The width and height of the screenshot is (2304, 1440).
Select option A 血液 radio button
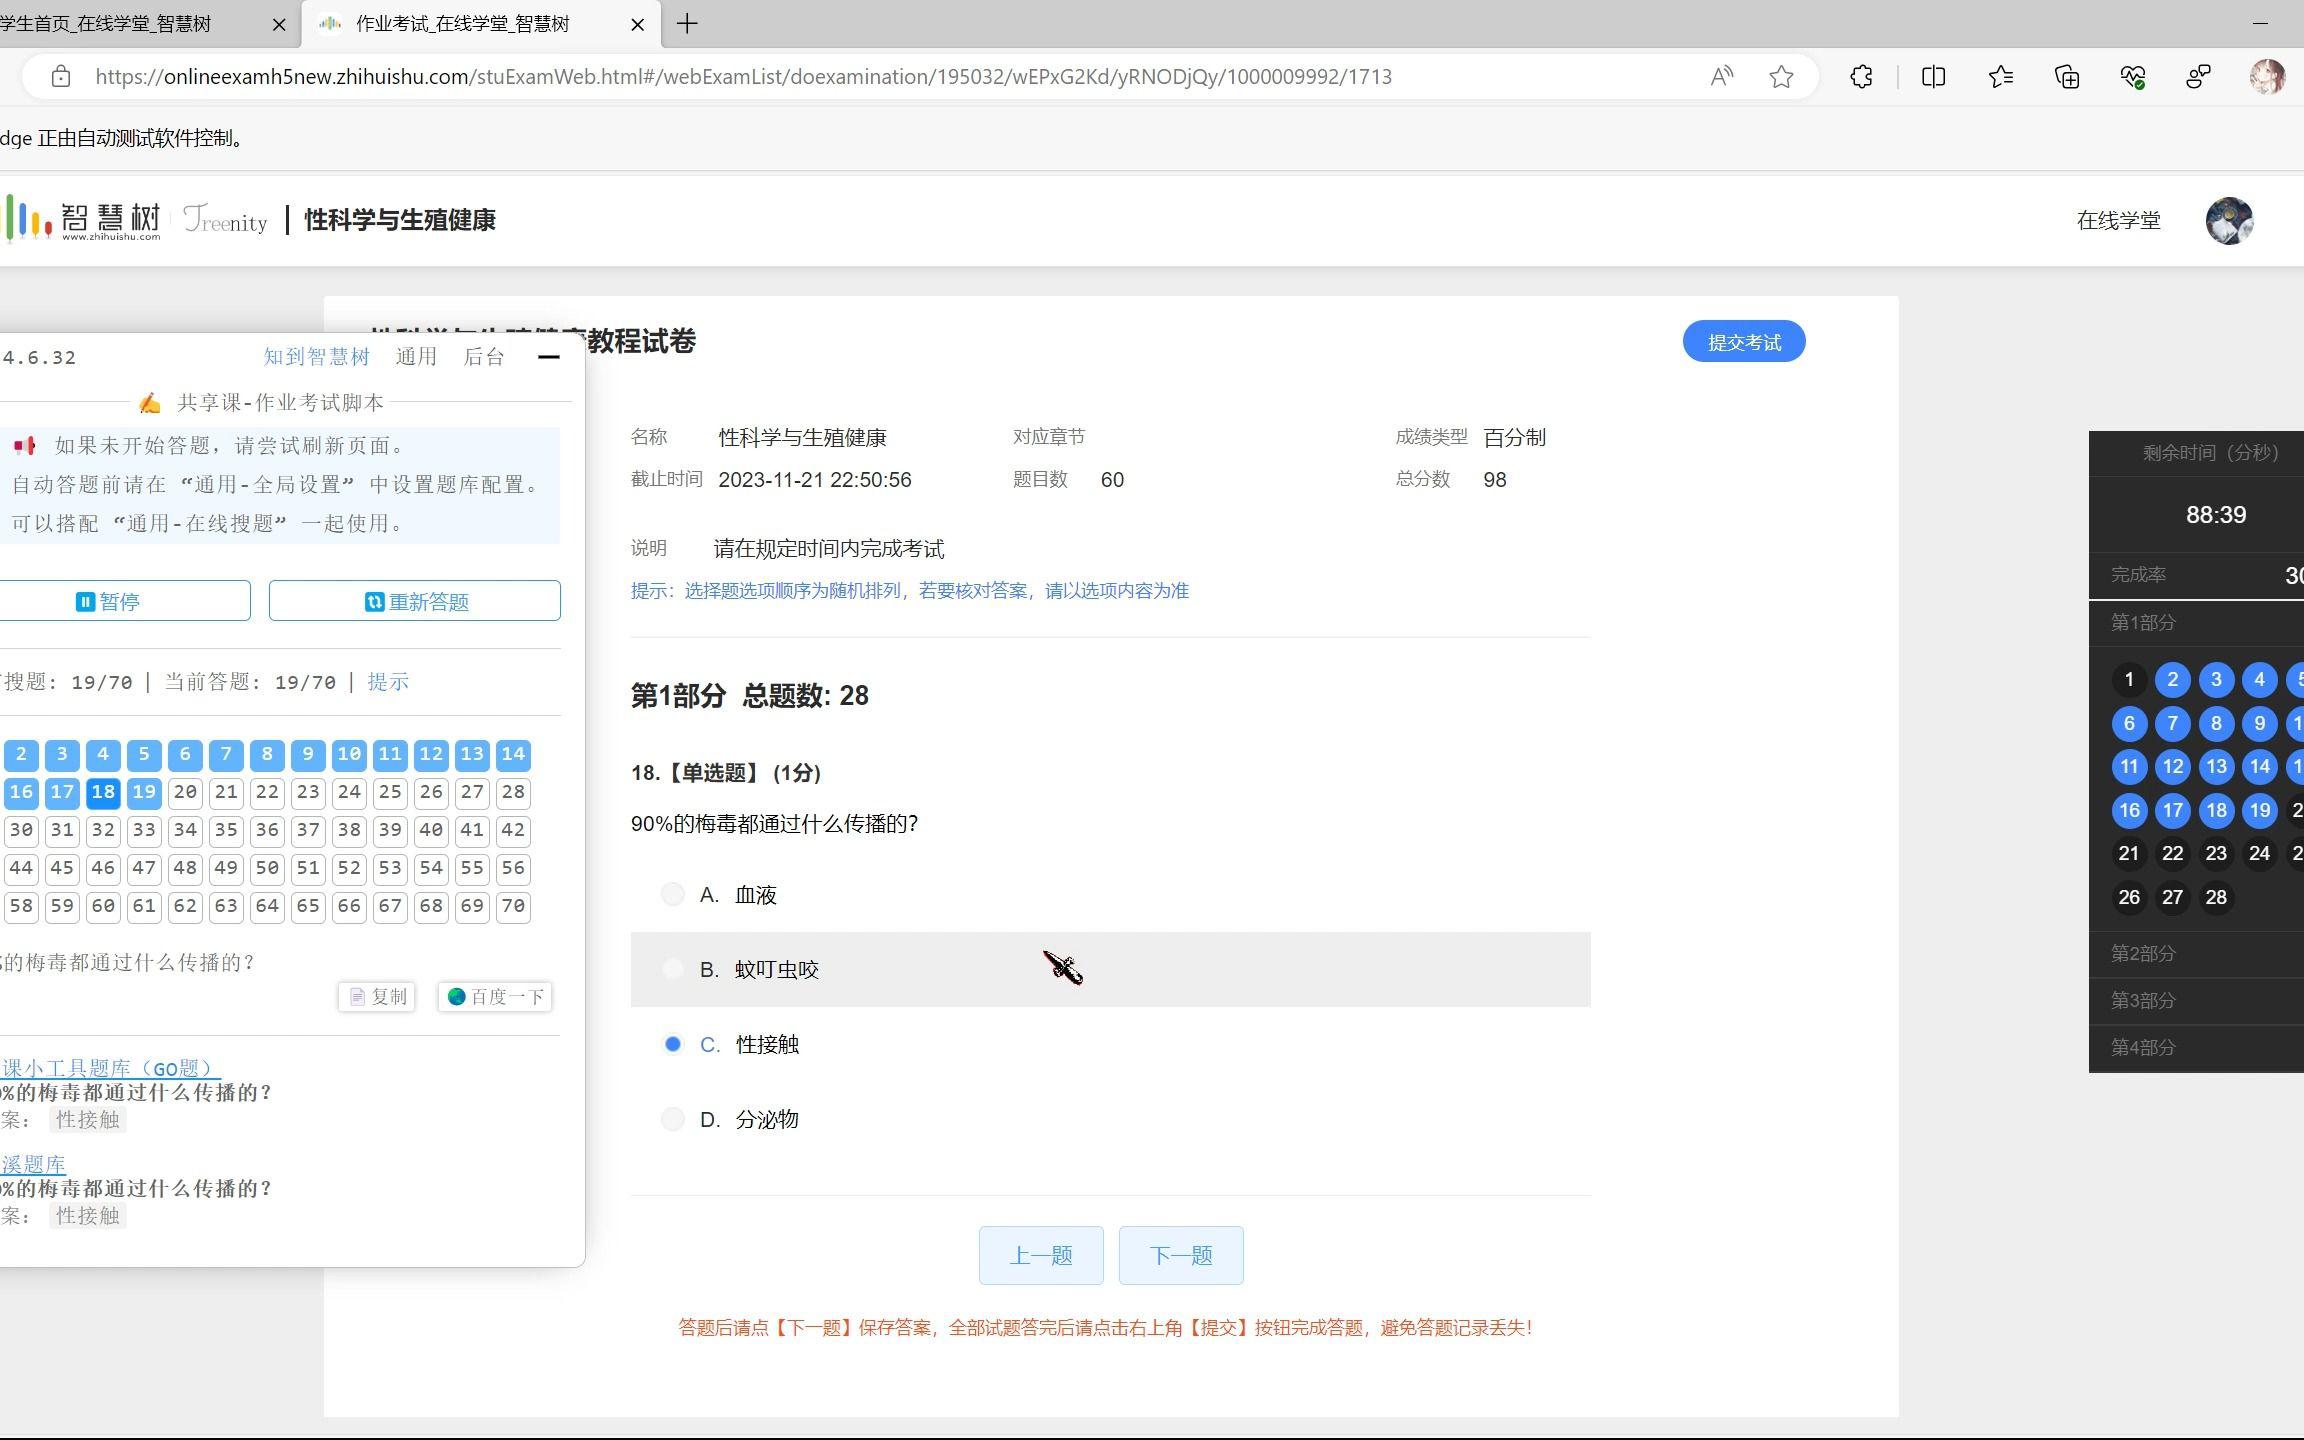[x=673, y=894]
